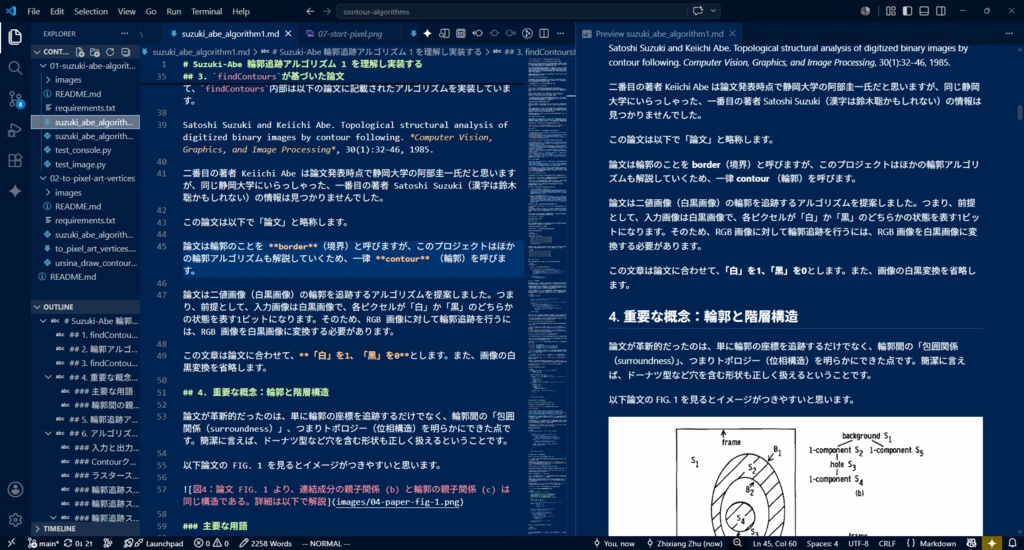The height and width of the screenshot is (550, 1024).
Task: Open the Extensions view
Action: (15, 161)
